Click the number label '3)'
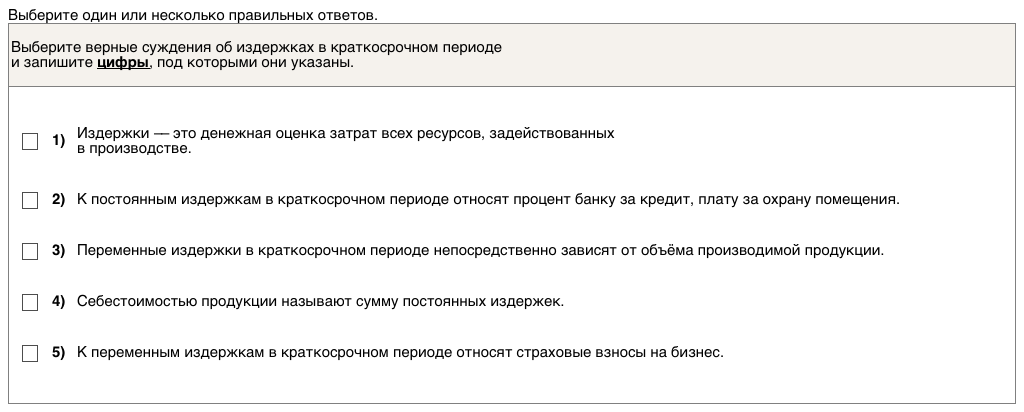The image size is (1024, 412). click(x=58, y=250)
